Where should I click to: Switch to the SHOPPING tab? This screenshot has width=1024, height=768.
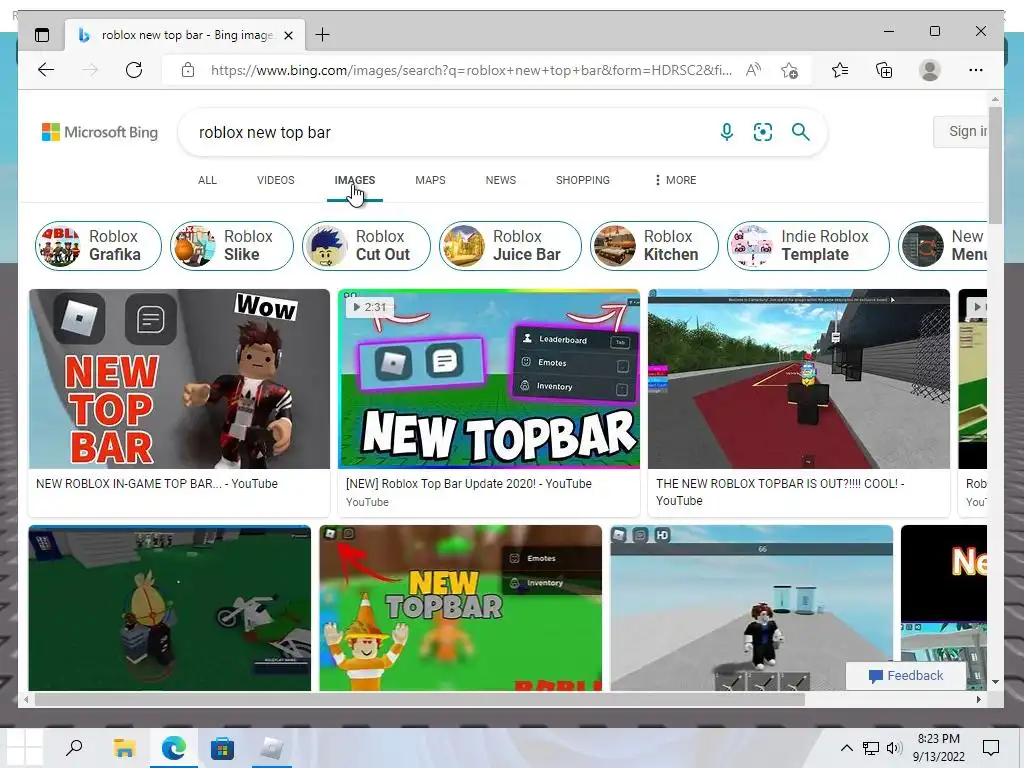(583, 180)
